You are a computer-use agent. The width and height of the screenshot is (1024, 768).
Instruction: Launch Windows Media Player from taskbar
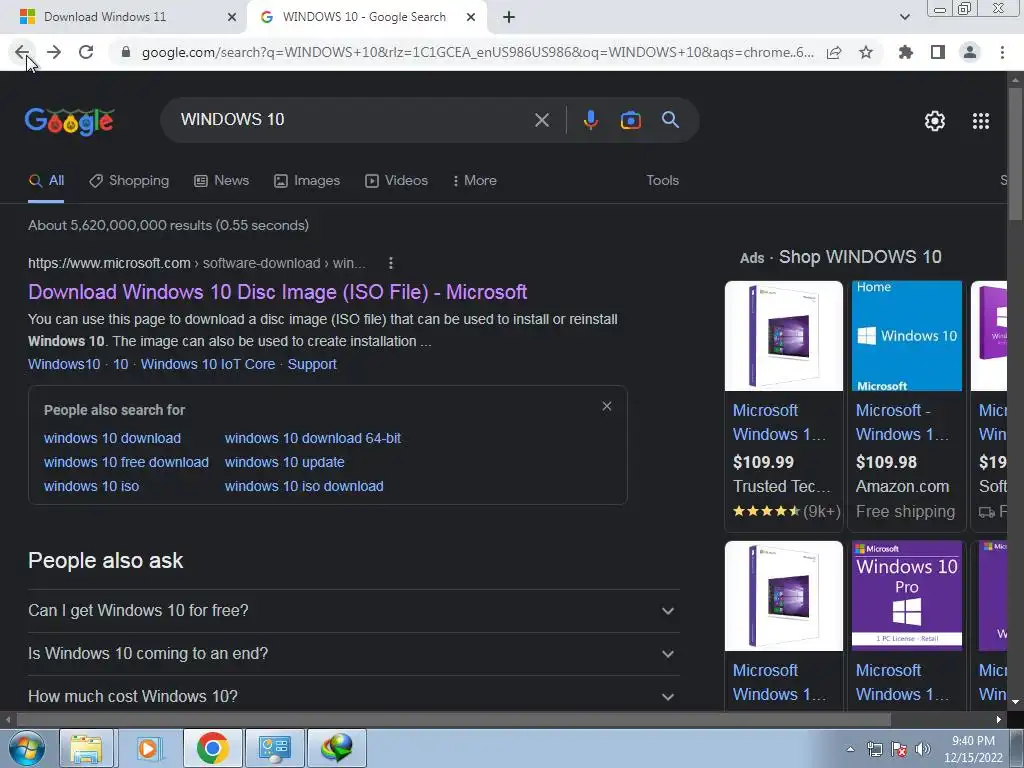tap(148, 748)
